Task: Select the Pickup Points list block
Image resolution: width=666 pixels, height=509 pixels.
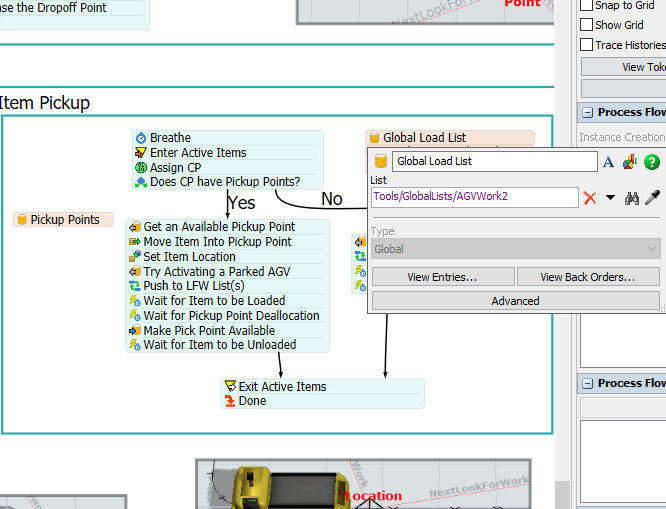Action: (x=63, y=220)
